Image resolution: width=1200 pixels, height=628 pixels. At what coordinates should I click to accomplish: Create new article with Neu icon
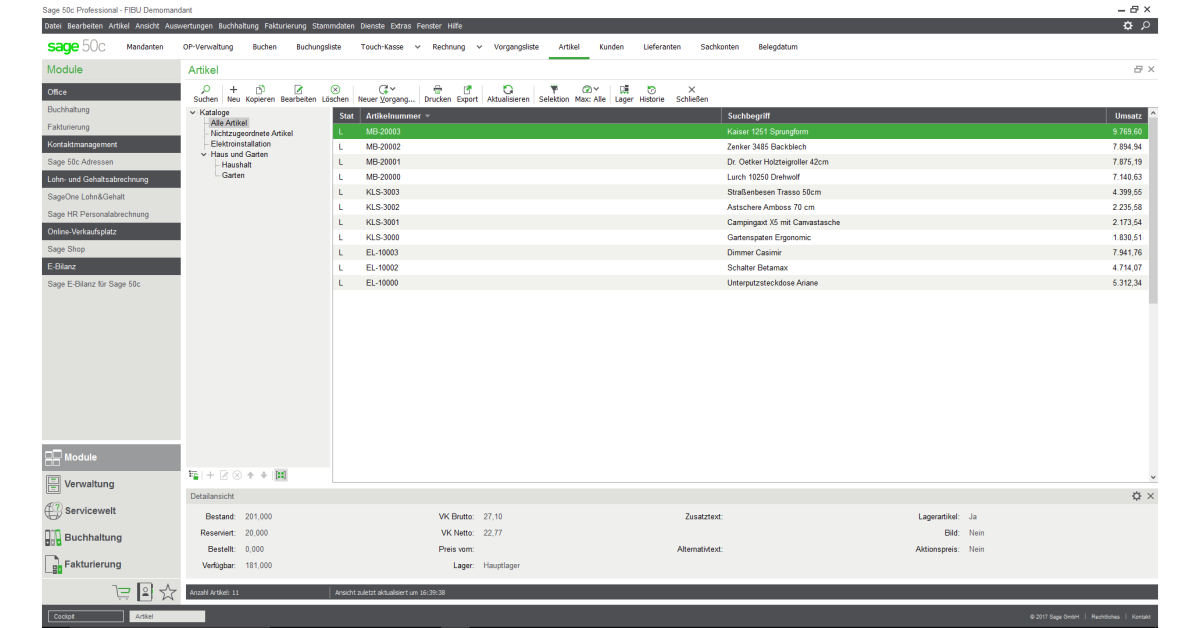(x=233, y=90)
